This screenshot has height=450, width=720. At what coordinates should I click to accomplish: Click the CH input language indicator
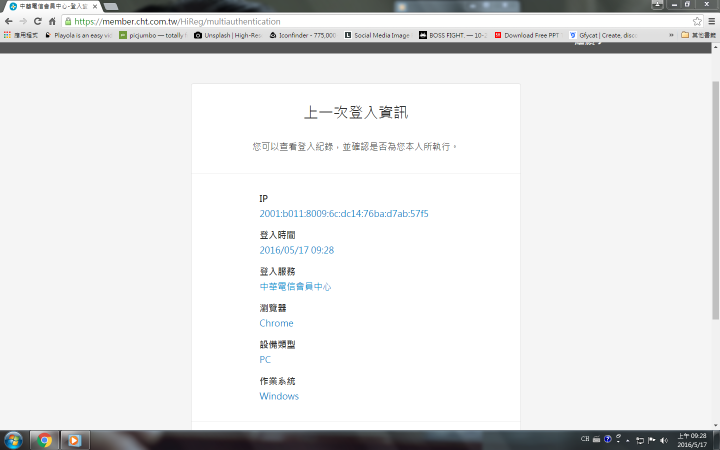585,439
